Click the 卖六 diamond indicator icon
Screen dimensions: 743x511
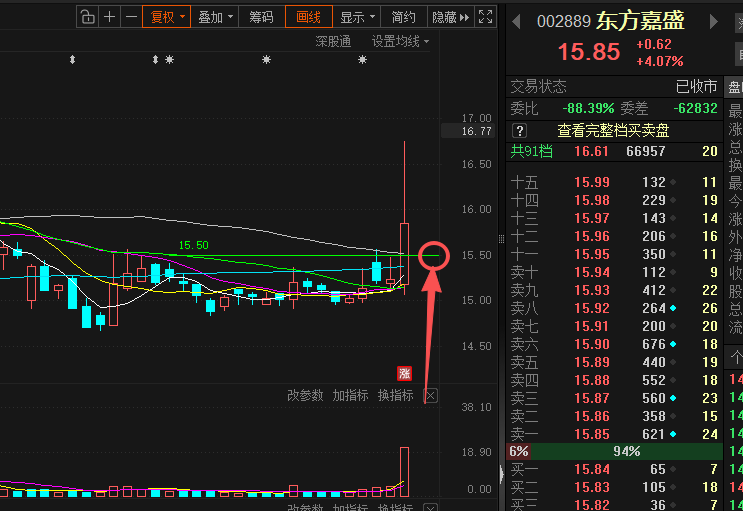pyautogui.click(x=673, y=344)
